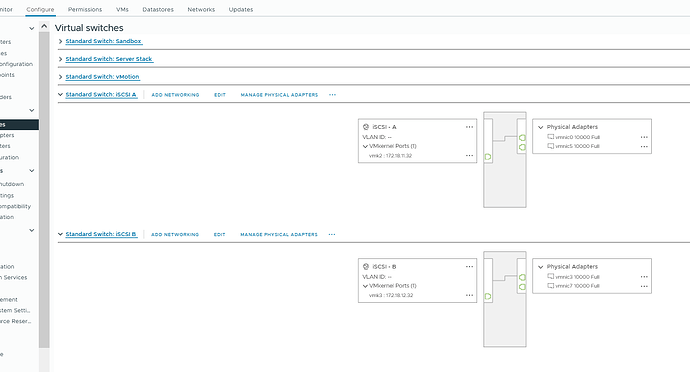Open ellipsis menu for vmnic0
Image resolution: width=690 pixels, height=372 pixels.
[x=644, y=137]
